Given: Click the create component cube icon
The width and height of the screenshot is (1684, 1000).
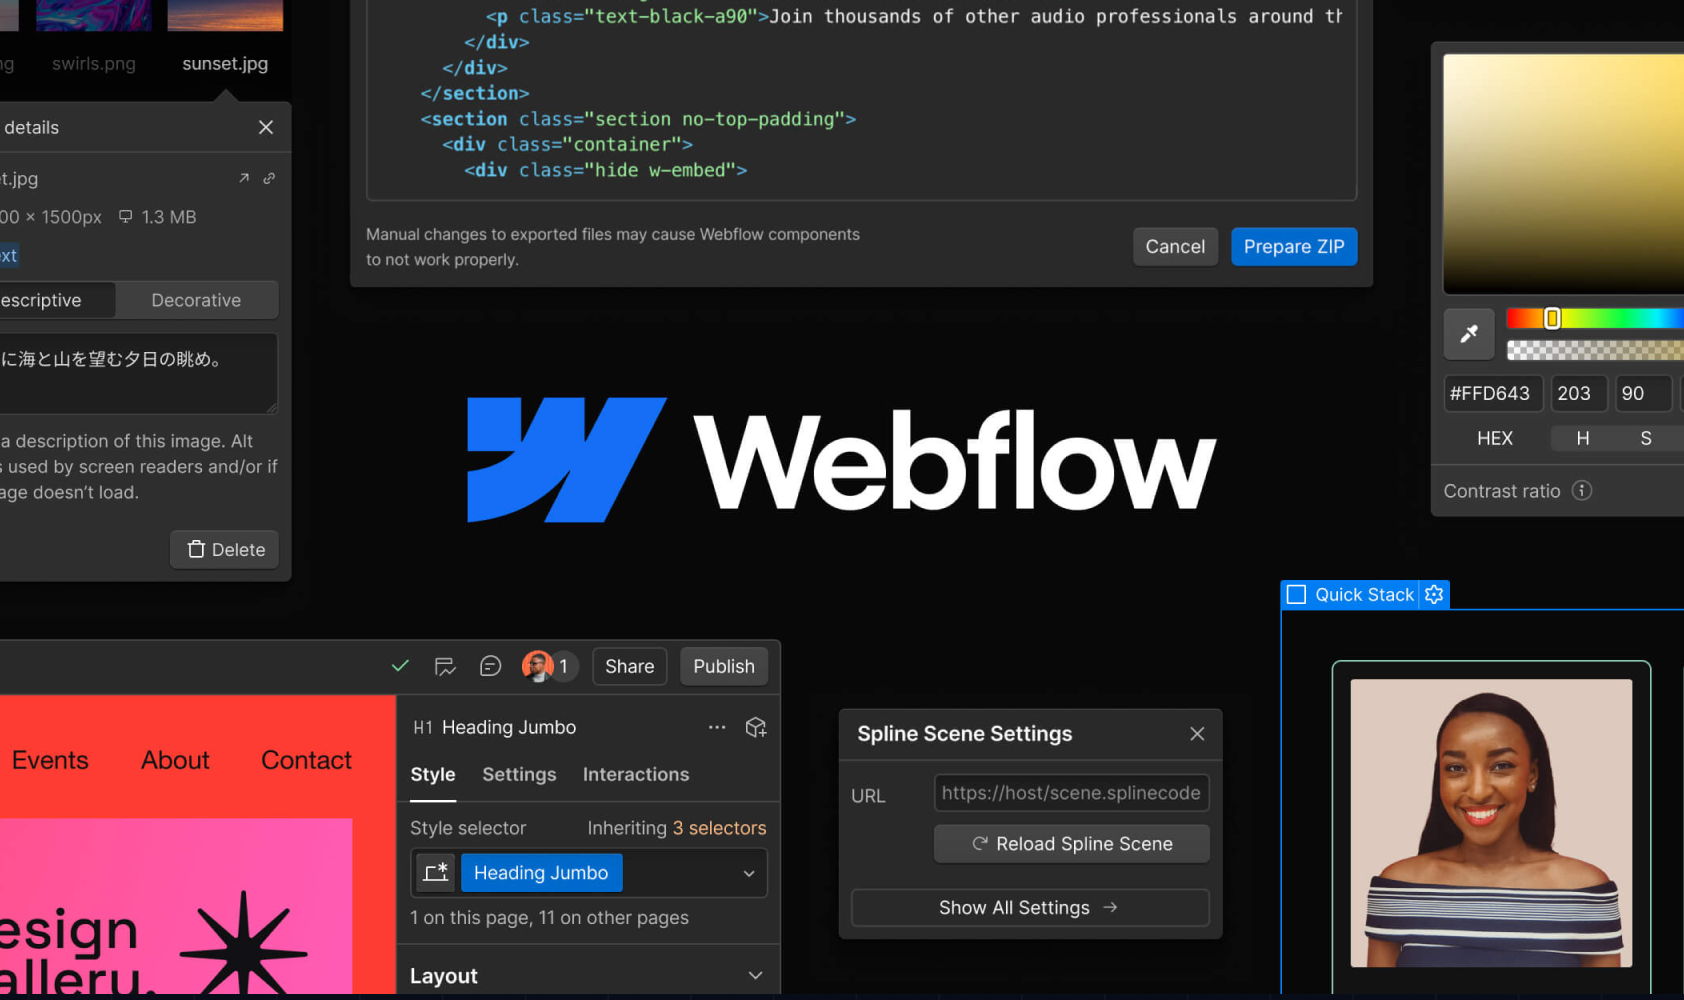Looking at the screenshot, I should click(x=756, y=727).
